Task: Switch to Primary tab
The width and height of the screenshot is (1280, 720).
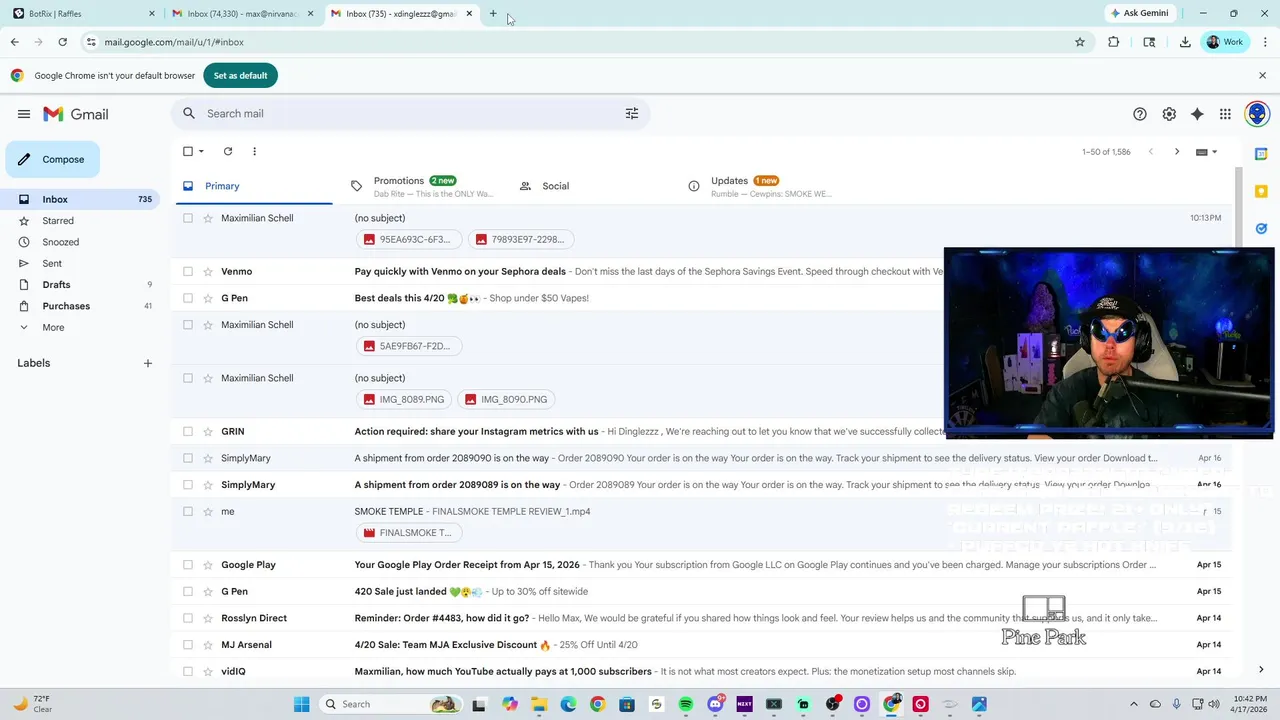Action: click(254, 186)
